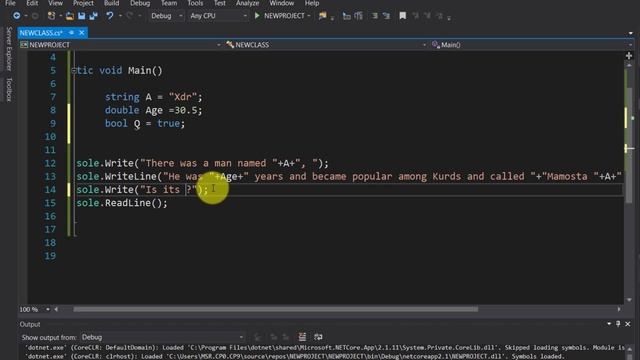This screenshot has width=640, height=360.
Task: Decrease line indent in toolbar
Action: (374, 16)
